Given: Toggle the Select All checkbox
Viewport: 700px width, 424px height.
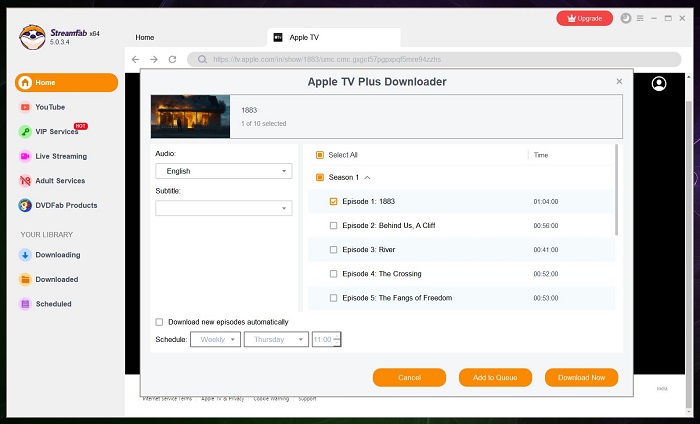Looking at the screenshot, I should pyautogui.click(x=320, y=155).
